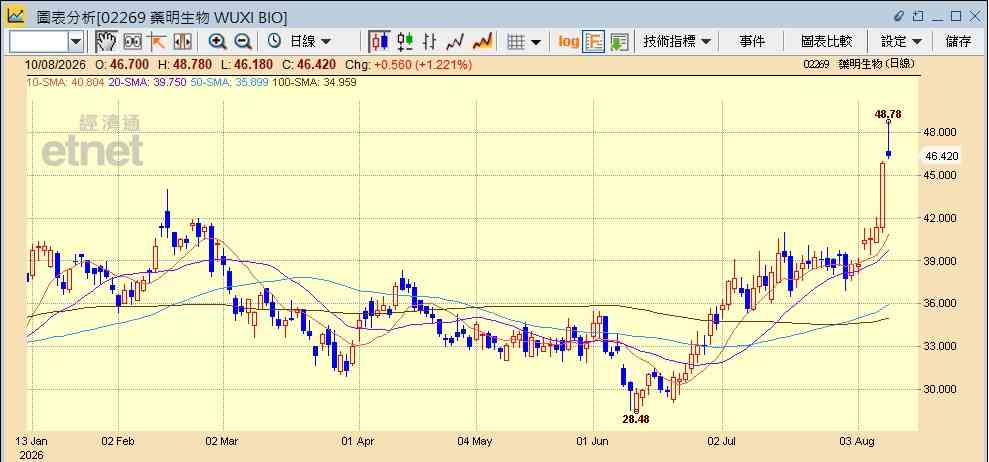Select the orange arrow pointer tool

(x=156, y=42)
